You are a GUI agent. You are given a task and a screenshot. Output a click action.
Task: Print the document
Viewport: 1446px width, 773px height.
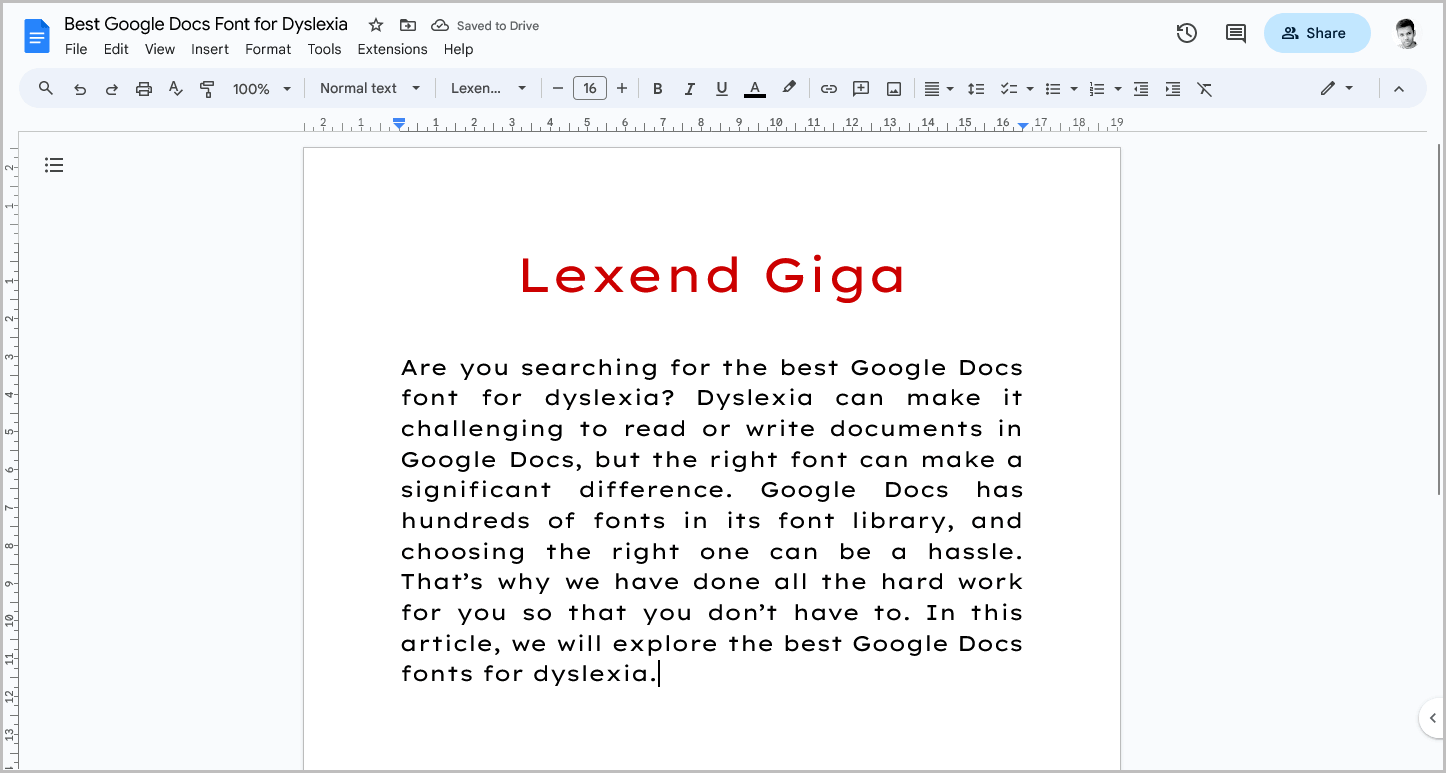pos(144,89)
